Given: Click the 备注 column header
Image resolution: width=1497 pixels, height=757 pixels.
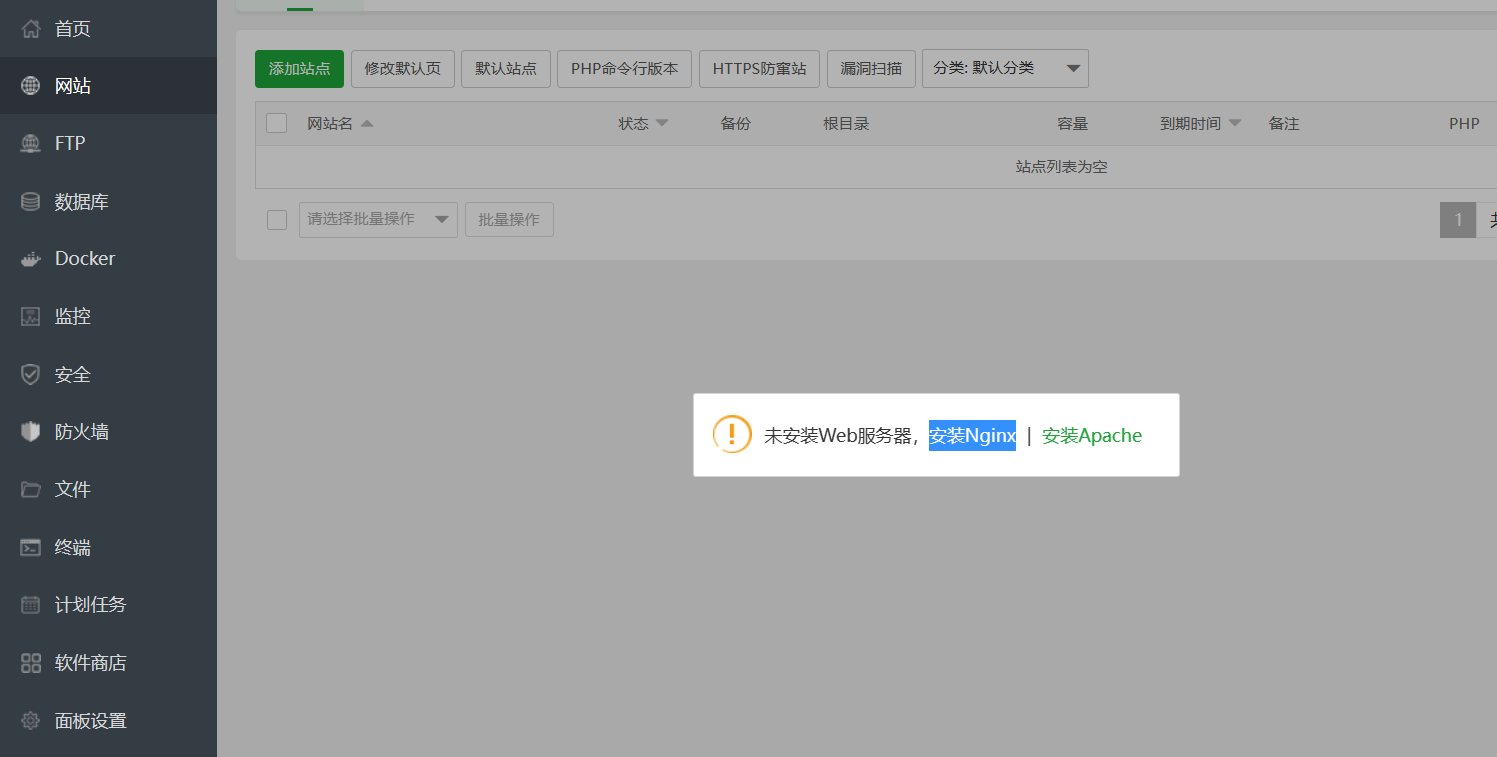Looking at the screenshot, I should click(1284, 123).
